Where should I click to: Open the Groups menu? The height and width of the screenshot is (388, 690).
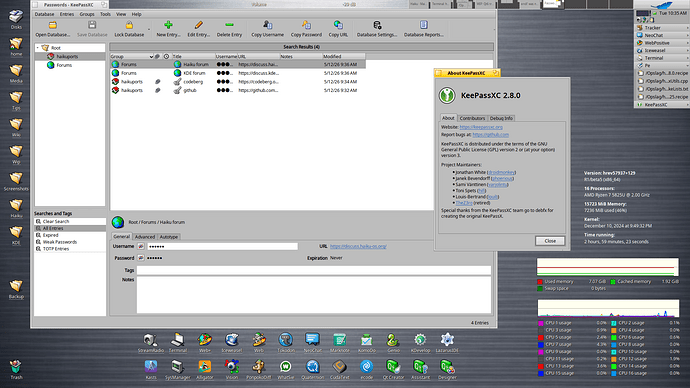click(x=87, y=14)
